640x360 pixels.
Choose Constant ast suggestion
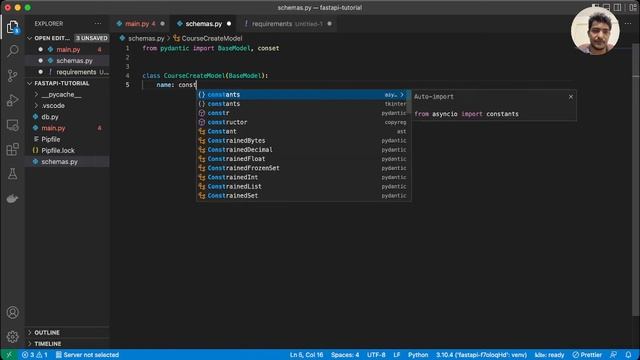(x=302, y=131)
